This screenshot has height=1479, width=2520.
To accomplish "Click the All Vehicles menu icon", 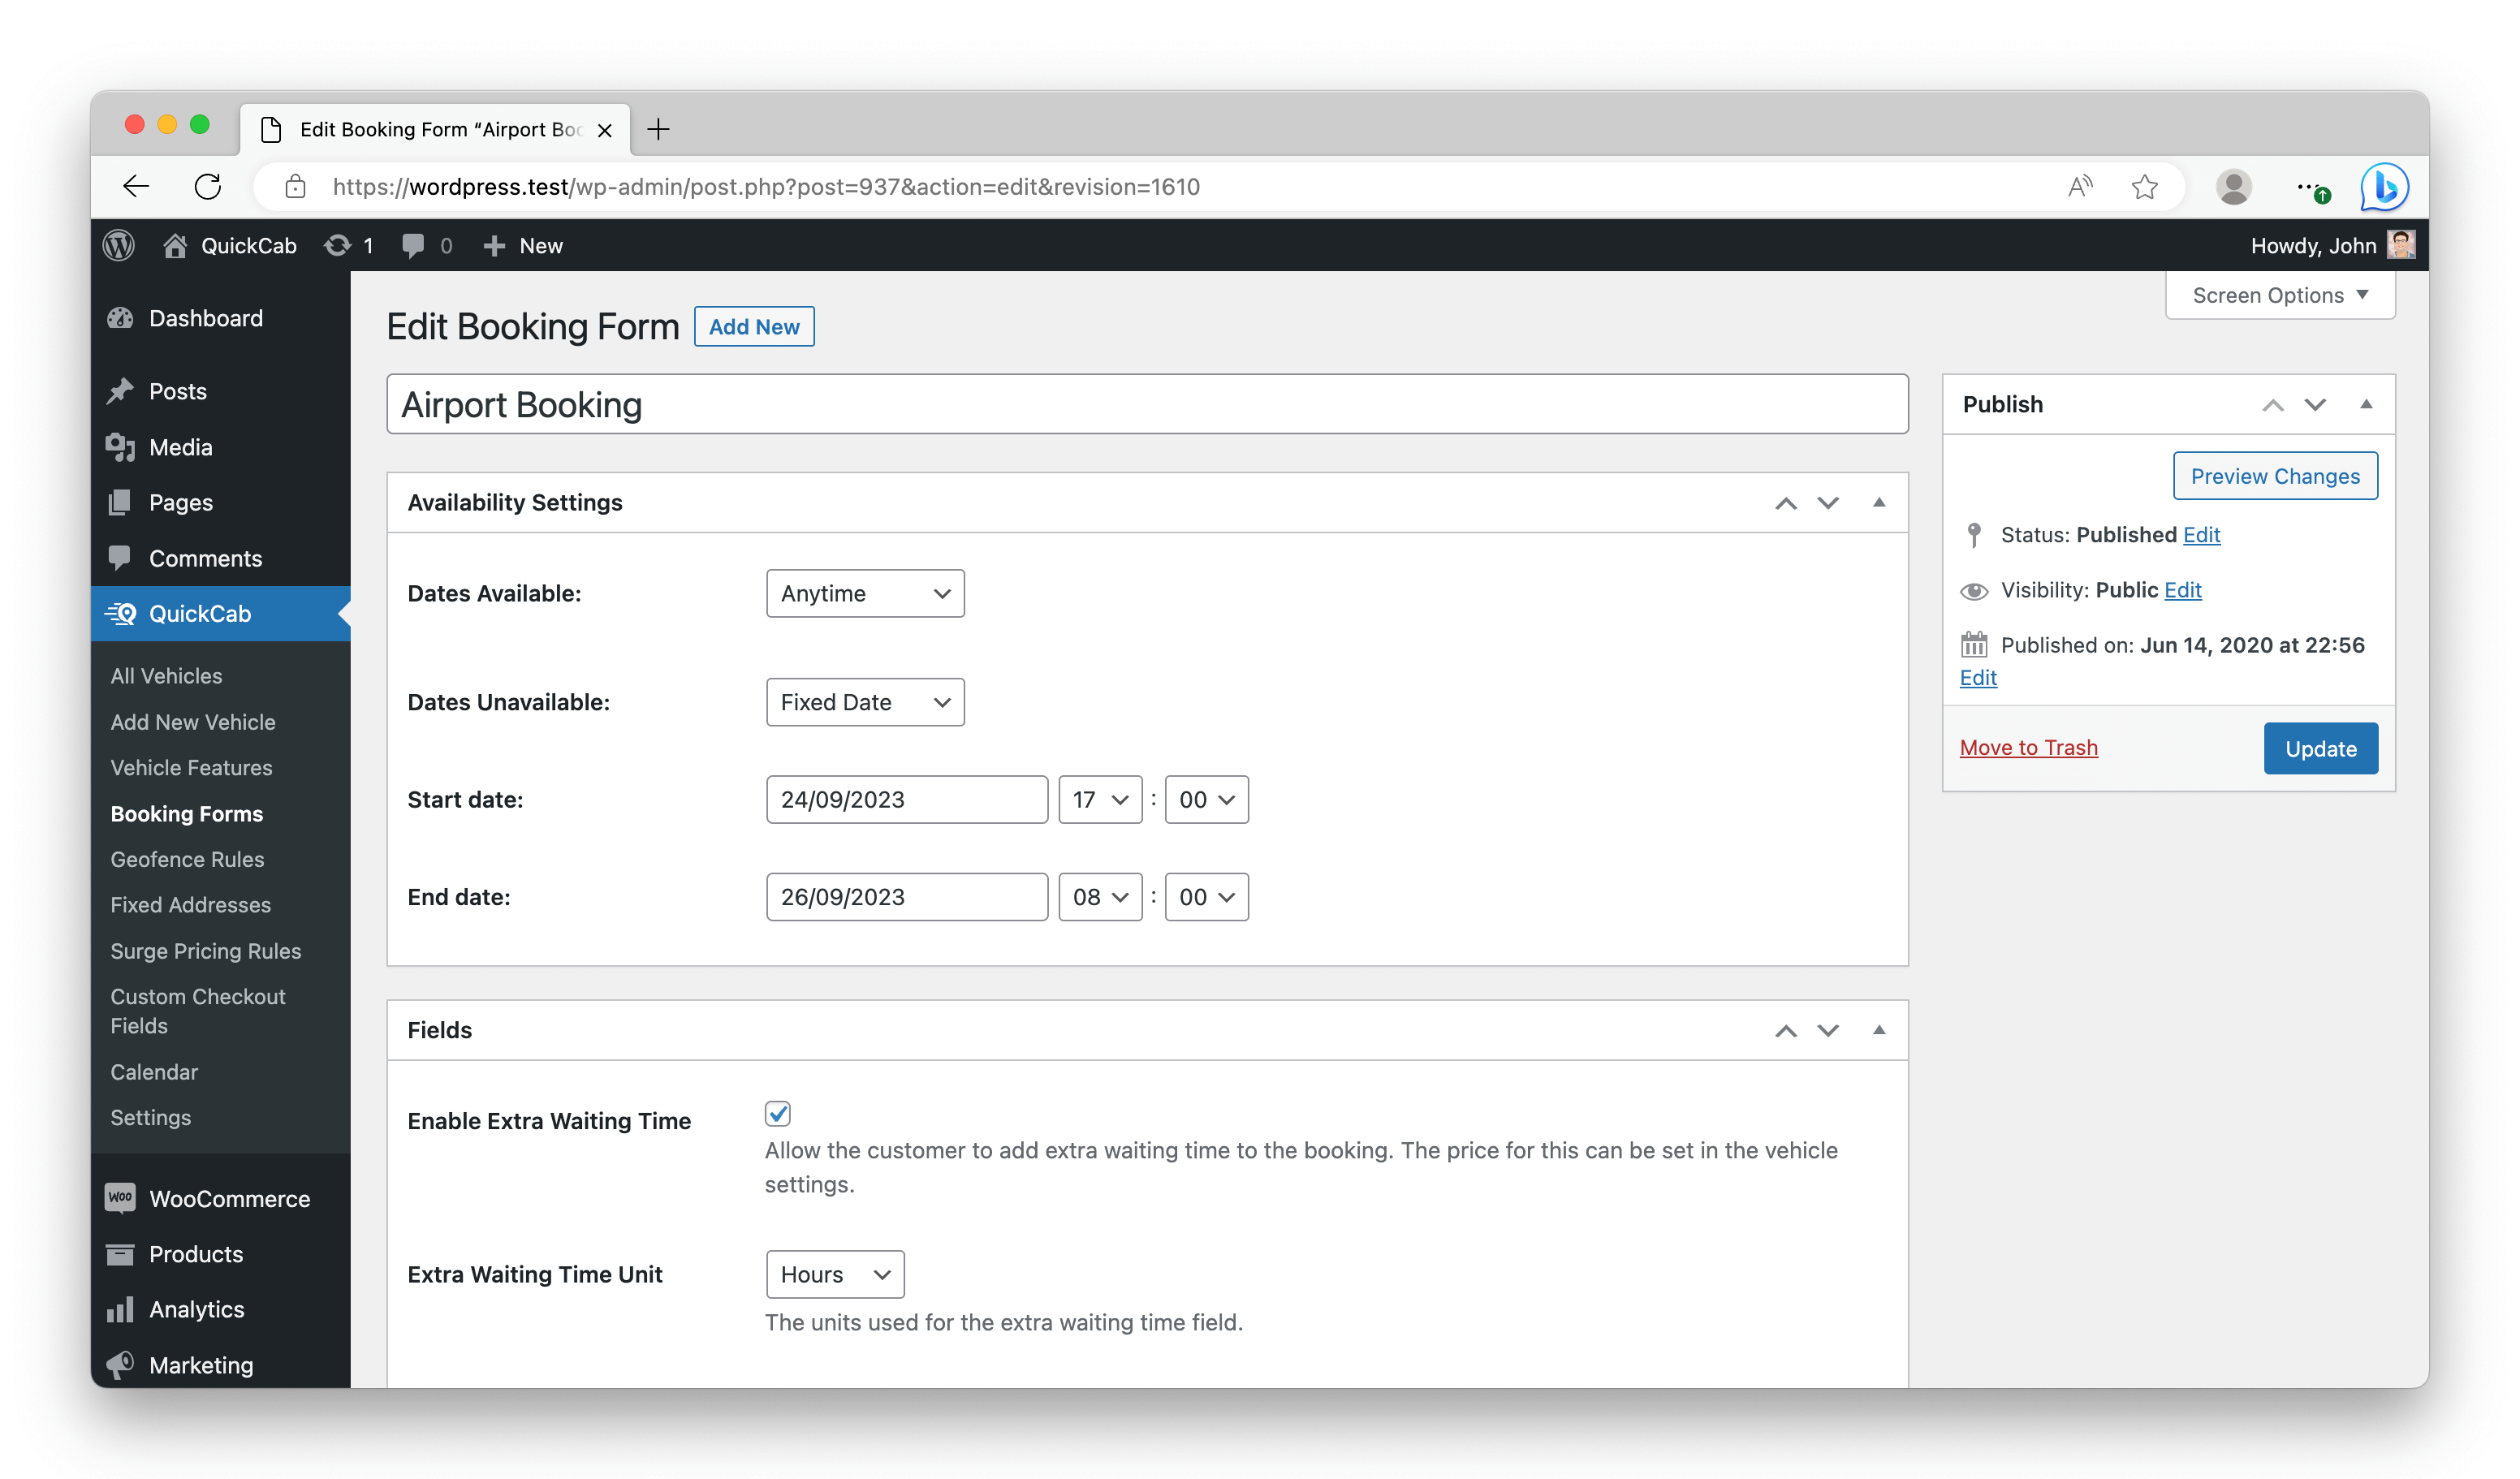I will click(x=167, y=675).
